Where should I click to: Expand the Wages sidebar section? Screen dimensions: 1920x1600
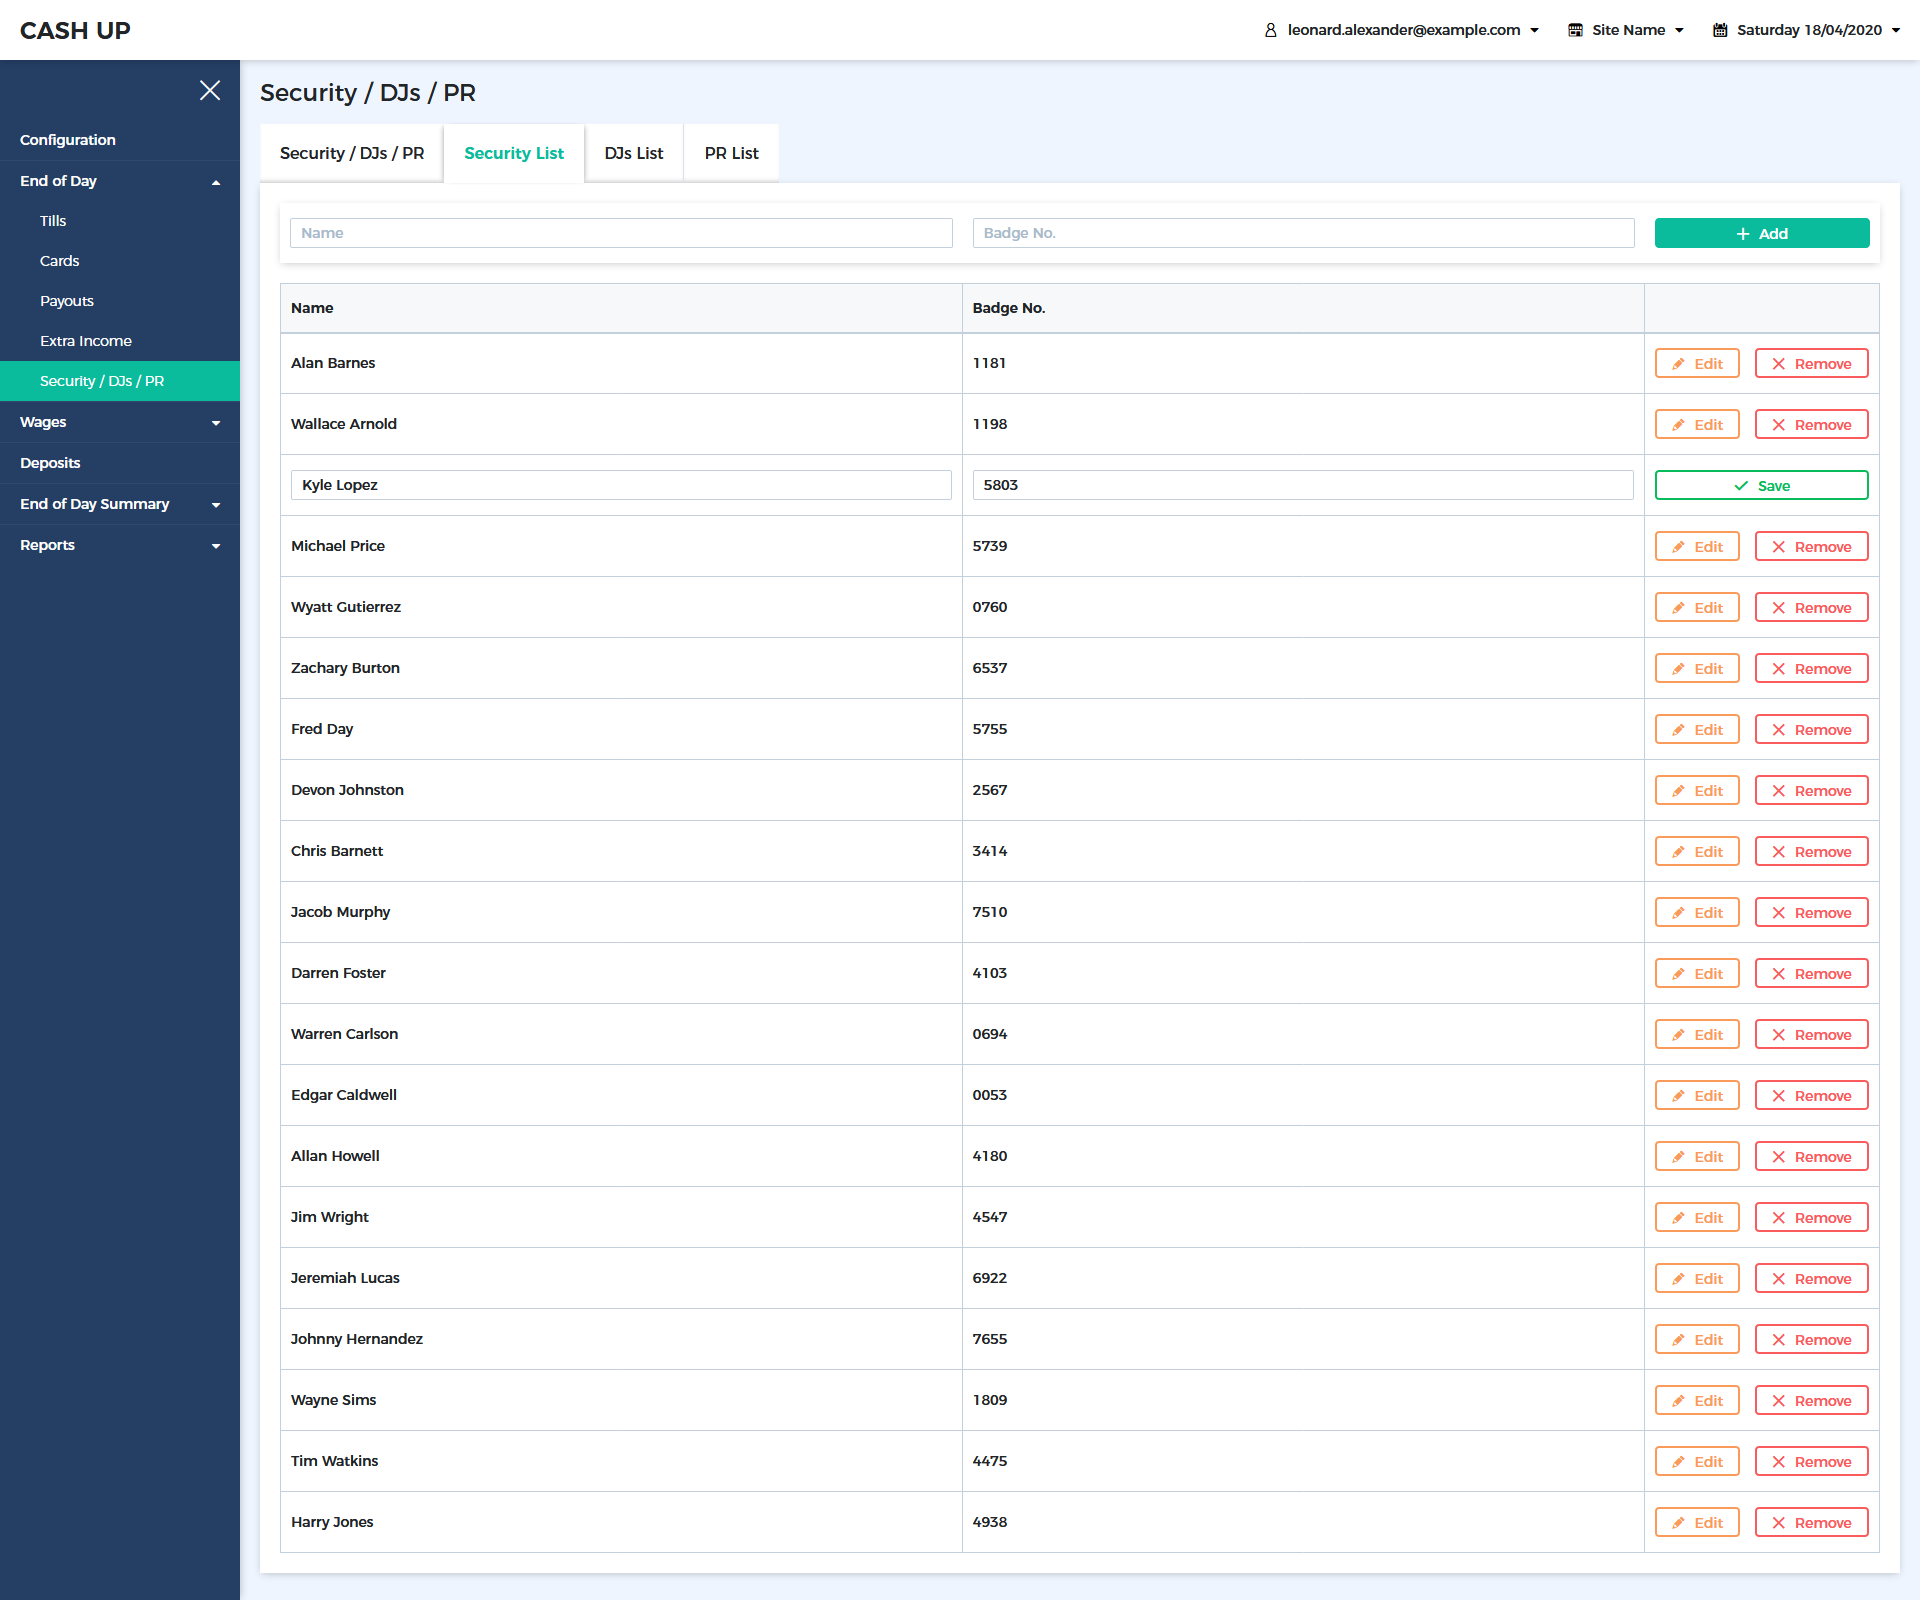(216, 423)
